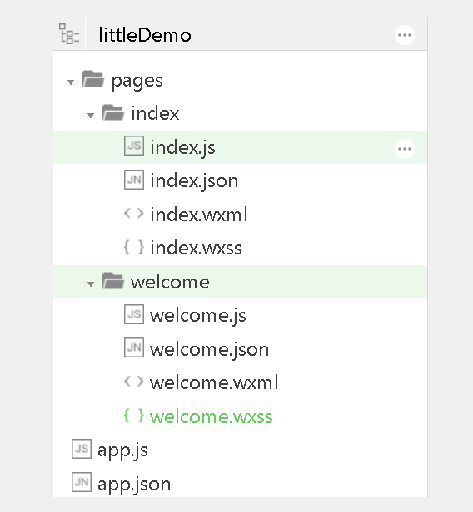Click the file tree view icon
473x512 pixels.
(69, 34)
